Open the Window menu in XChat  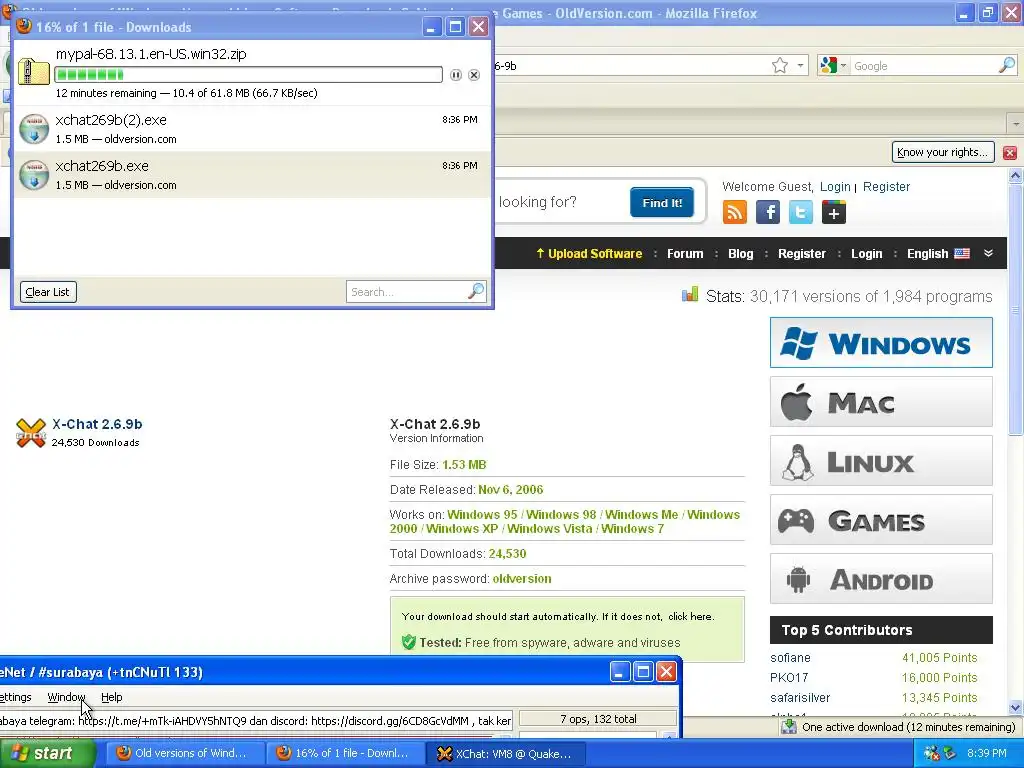pos(66,697)
